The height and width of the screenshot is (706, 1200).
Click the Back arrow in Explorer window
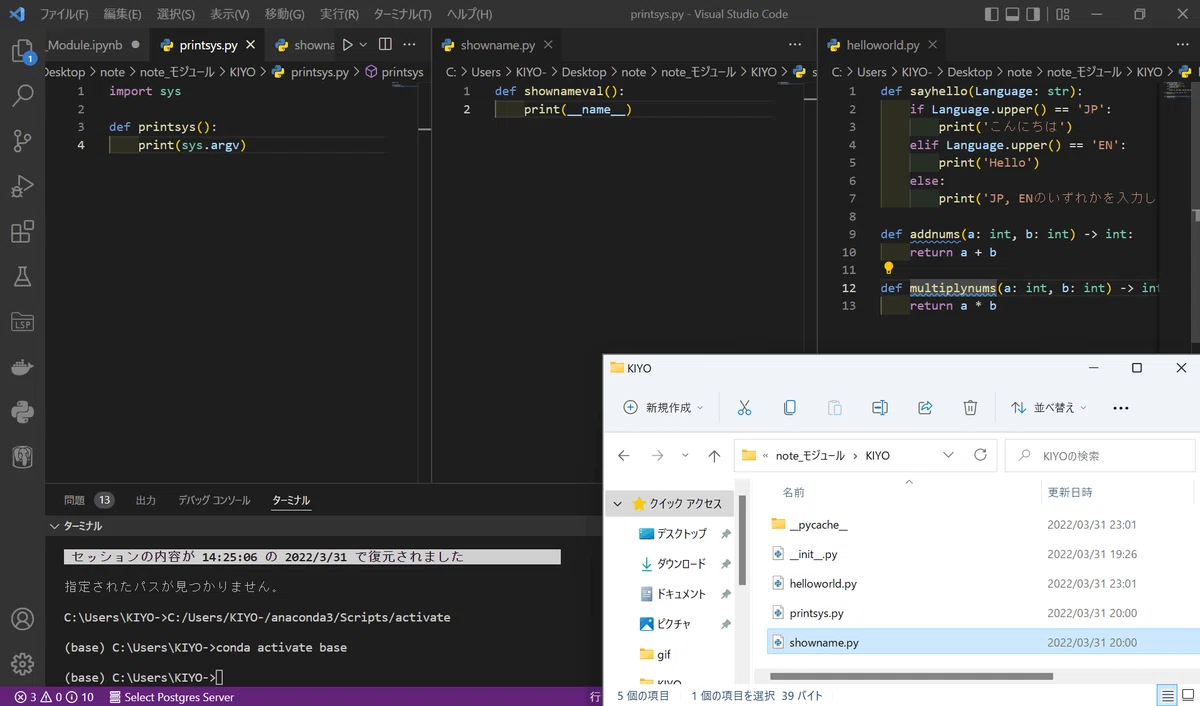coord(624,455)
